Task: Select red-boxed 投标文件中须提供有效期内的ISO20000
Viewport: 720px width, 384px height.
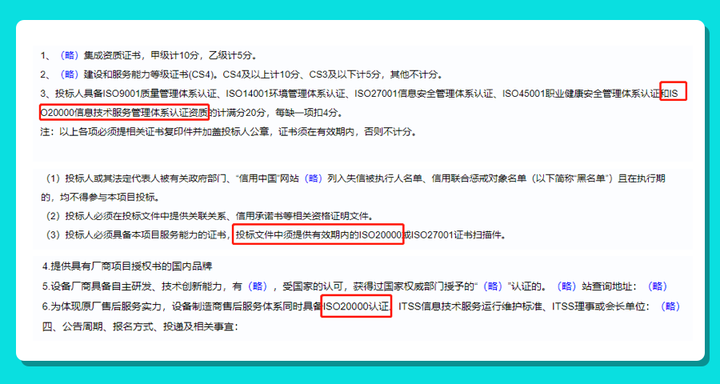Action: click(x=318, y=234)
